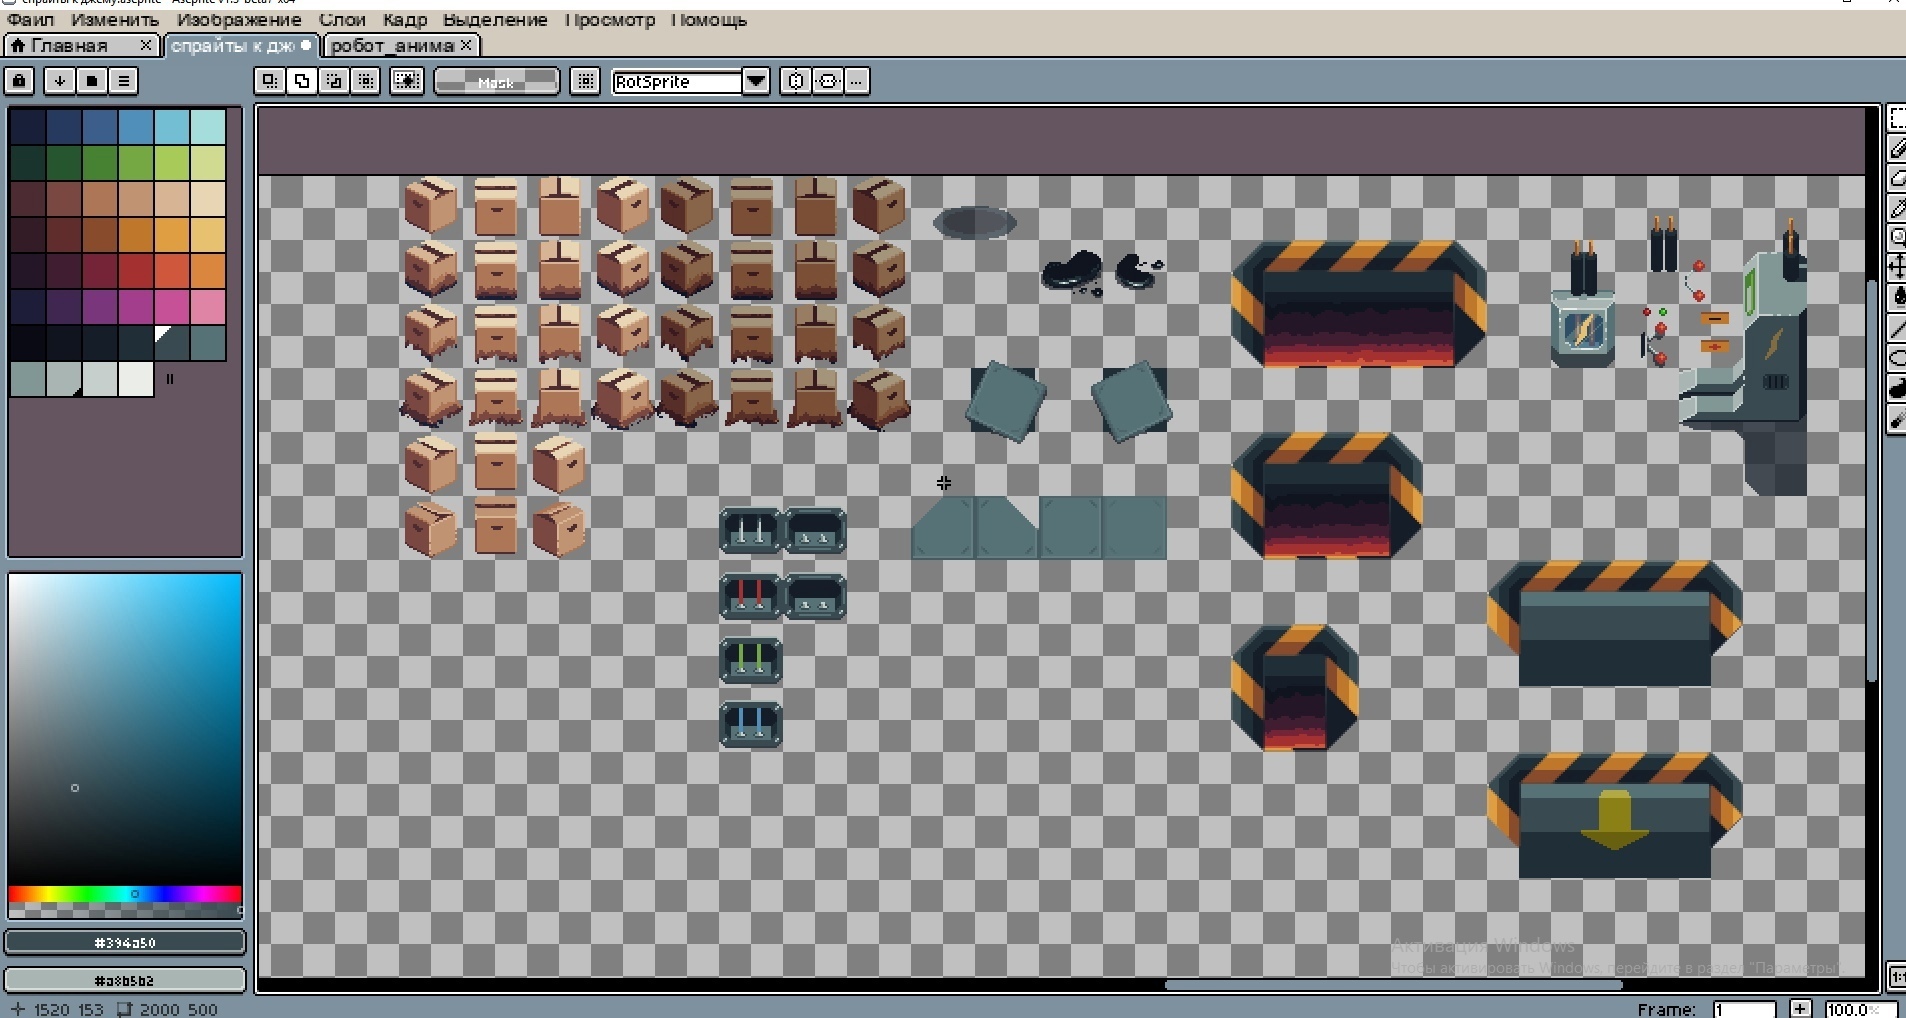
Task: Click the RotSprite algorithm field
Action: (677, 82)
